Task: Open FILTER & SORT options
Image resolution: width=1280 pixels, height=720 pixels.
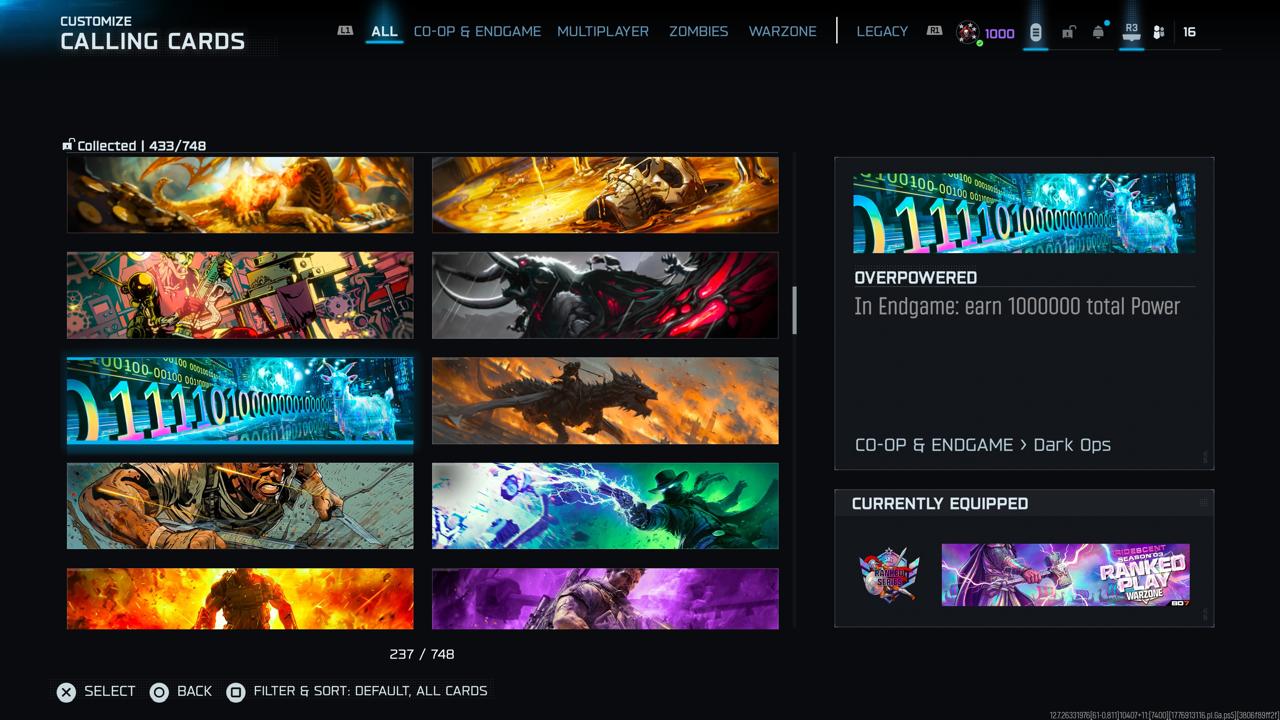Action: pos(357,691)
